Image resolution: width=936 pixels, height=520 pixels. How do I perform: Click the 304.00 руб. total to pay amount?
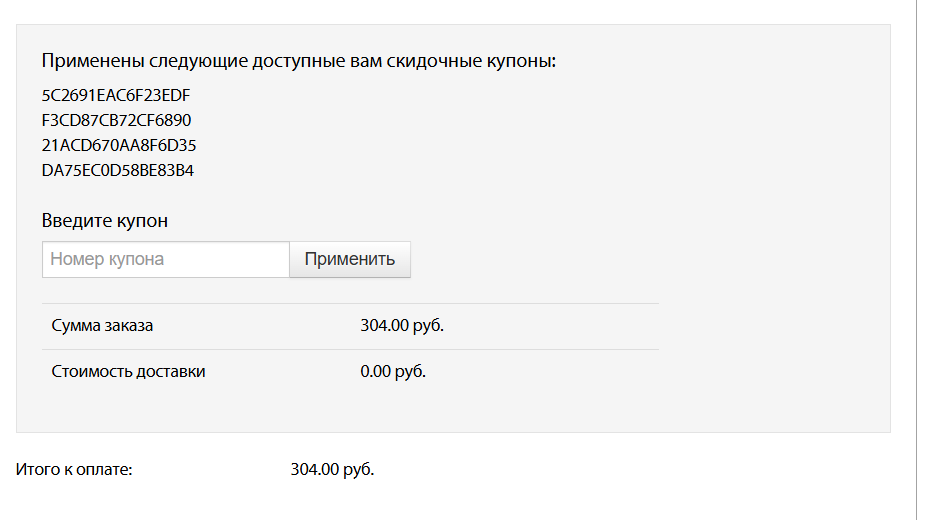click(x=332, y=469)
